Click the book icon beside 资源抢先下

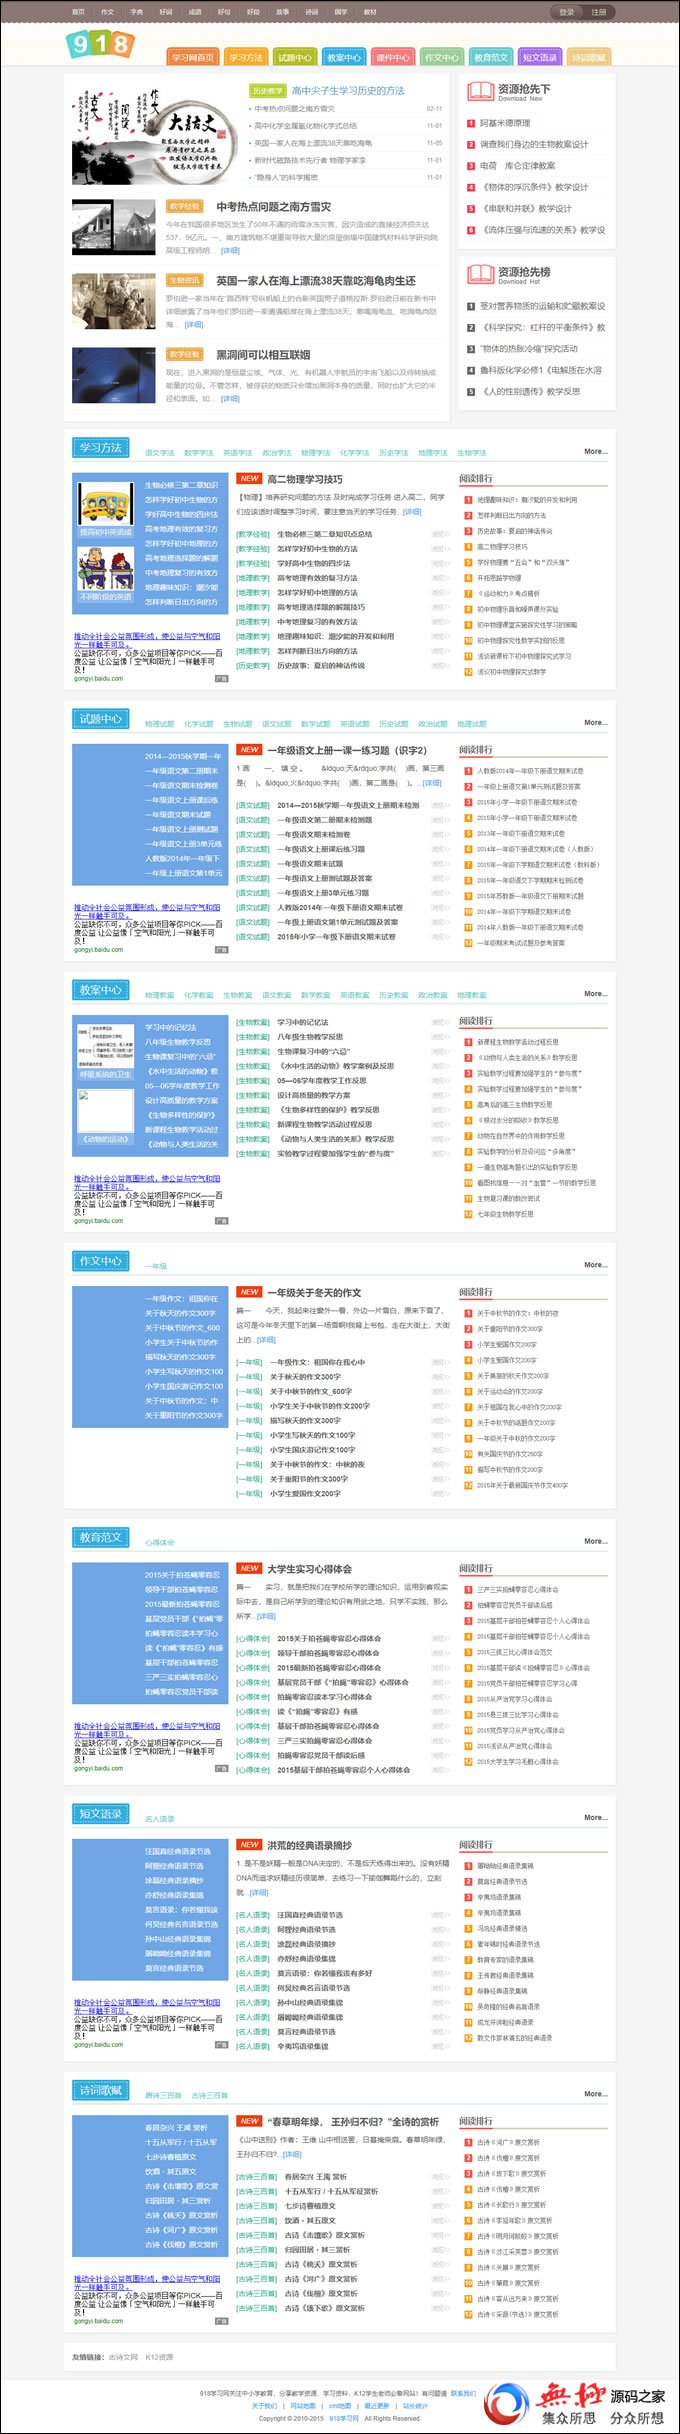(x=481, y=91)
